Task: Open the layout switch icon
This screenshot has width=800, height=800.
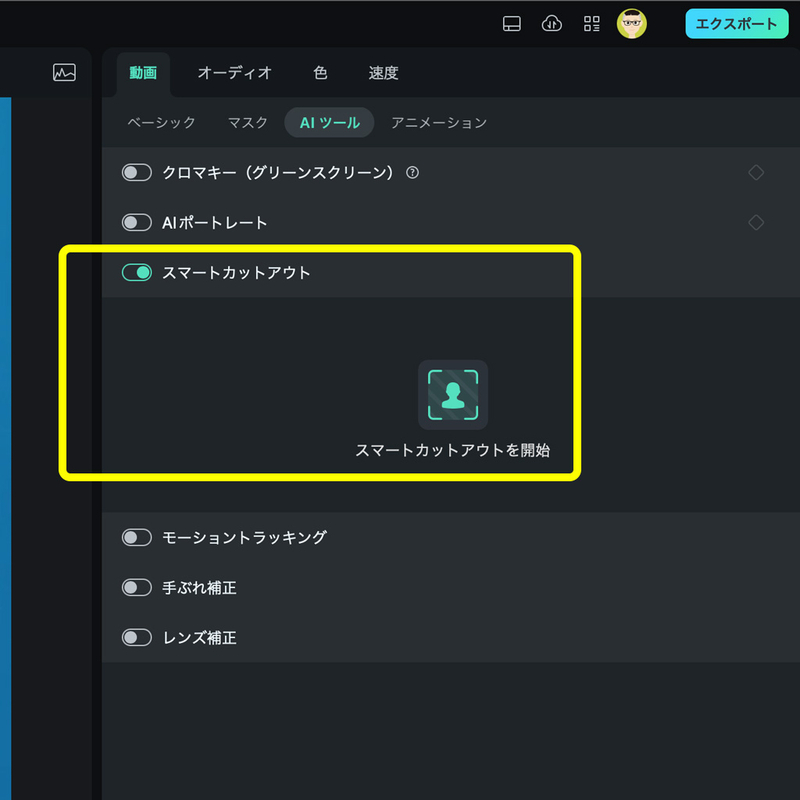Action: [x=511, y=23]
